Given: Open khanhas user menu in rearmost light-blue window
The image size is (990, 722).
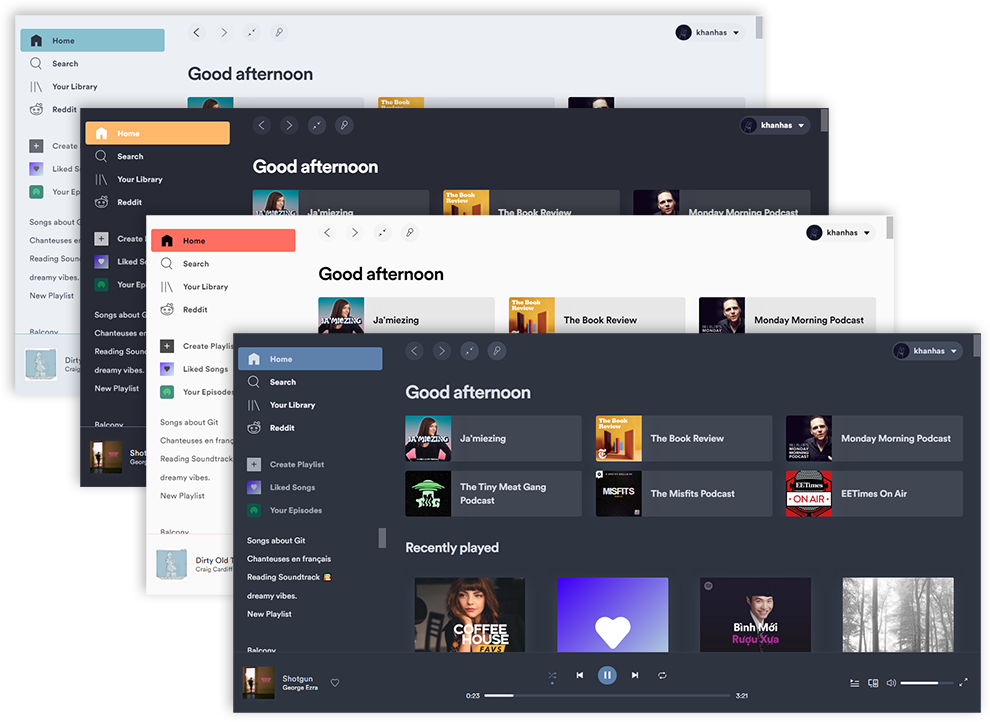Looking at the screenshot, I should pos(710,32).
